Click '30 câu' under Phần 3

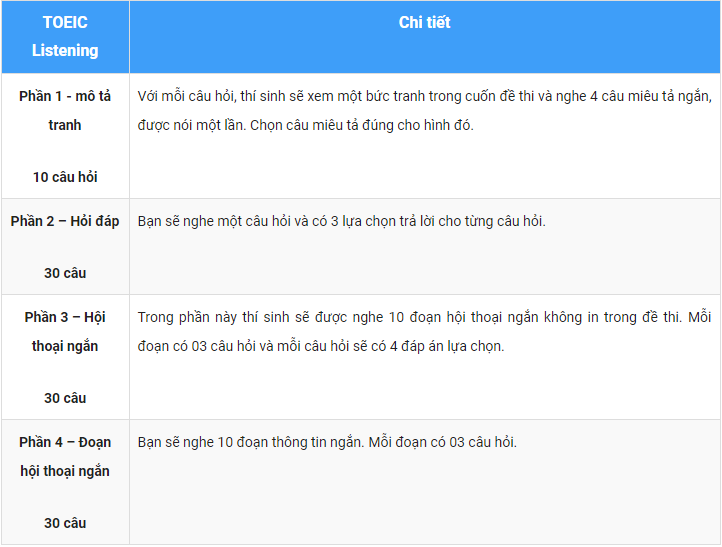tap(65, 398)
